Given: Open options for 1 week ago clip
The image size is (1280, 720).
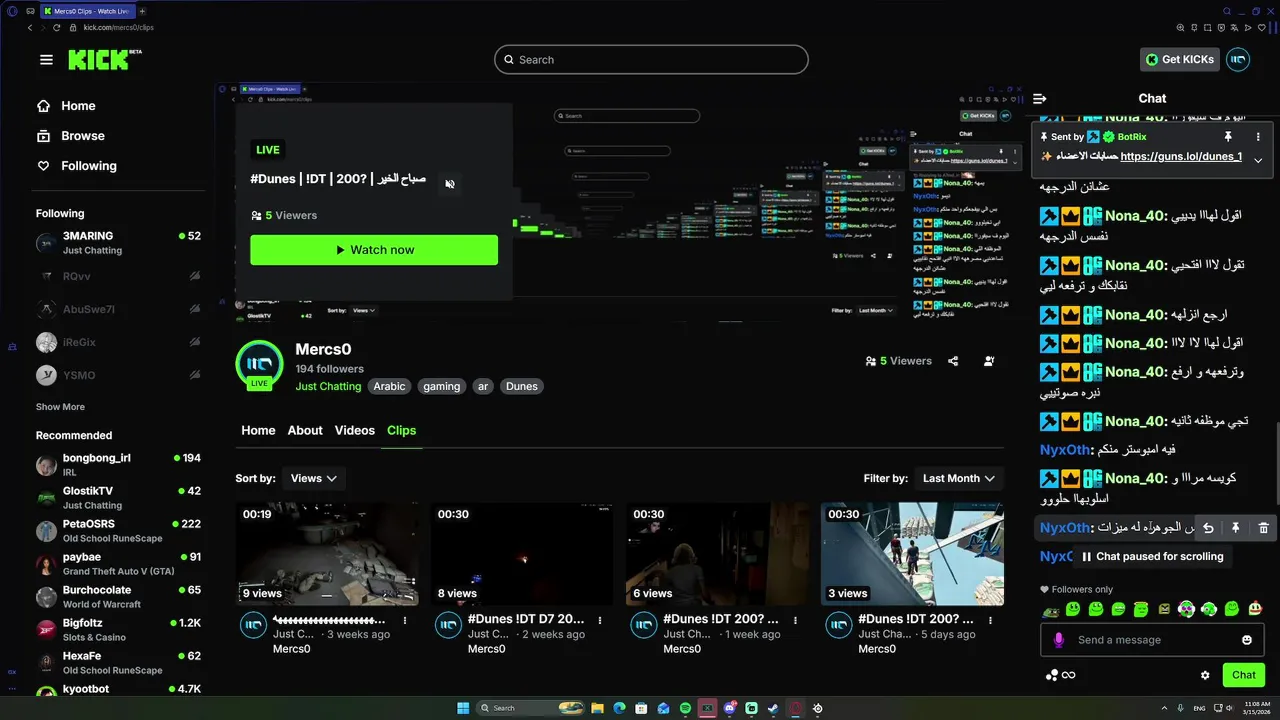Looking at the screenshot, I should click(795, 620).
